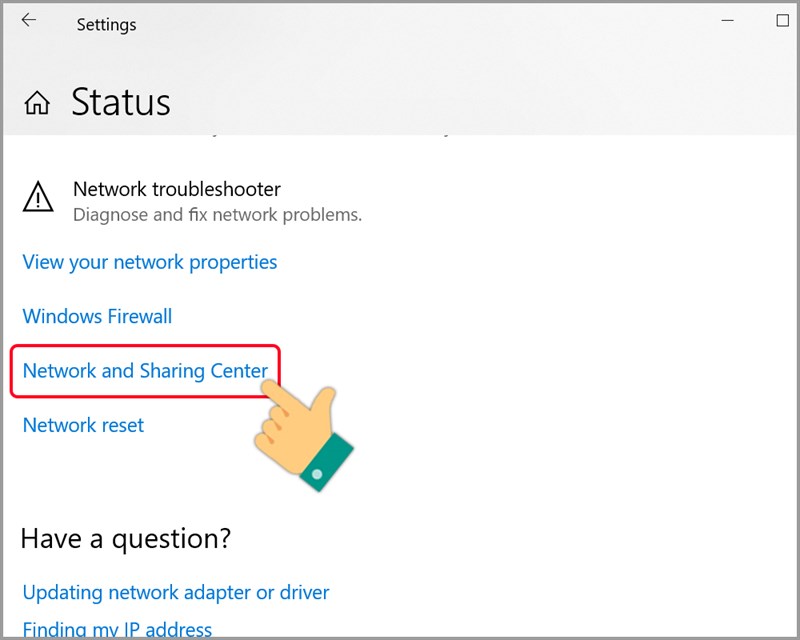Viewport: 800px width, 640px height.
Task: Open View your network properties
Action: (150, 262)
